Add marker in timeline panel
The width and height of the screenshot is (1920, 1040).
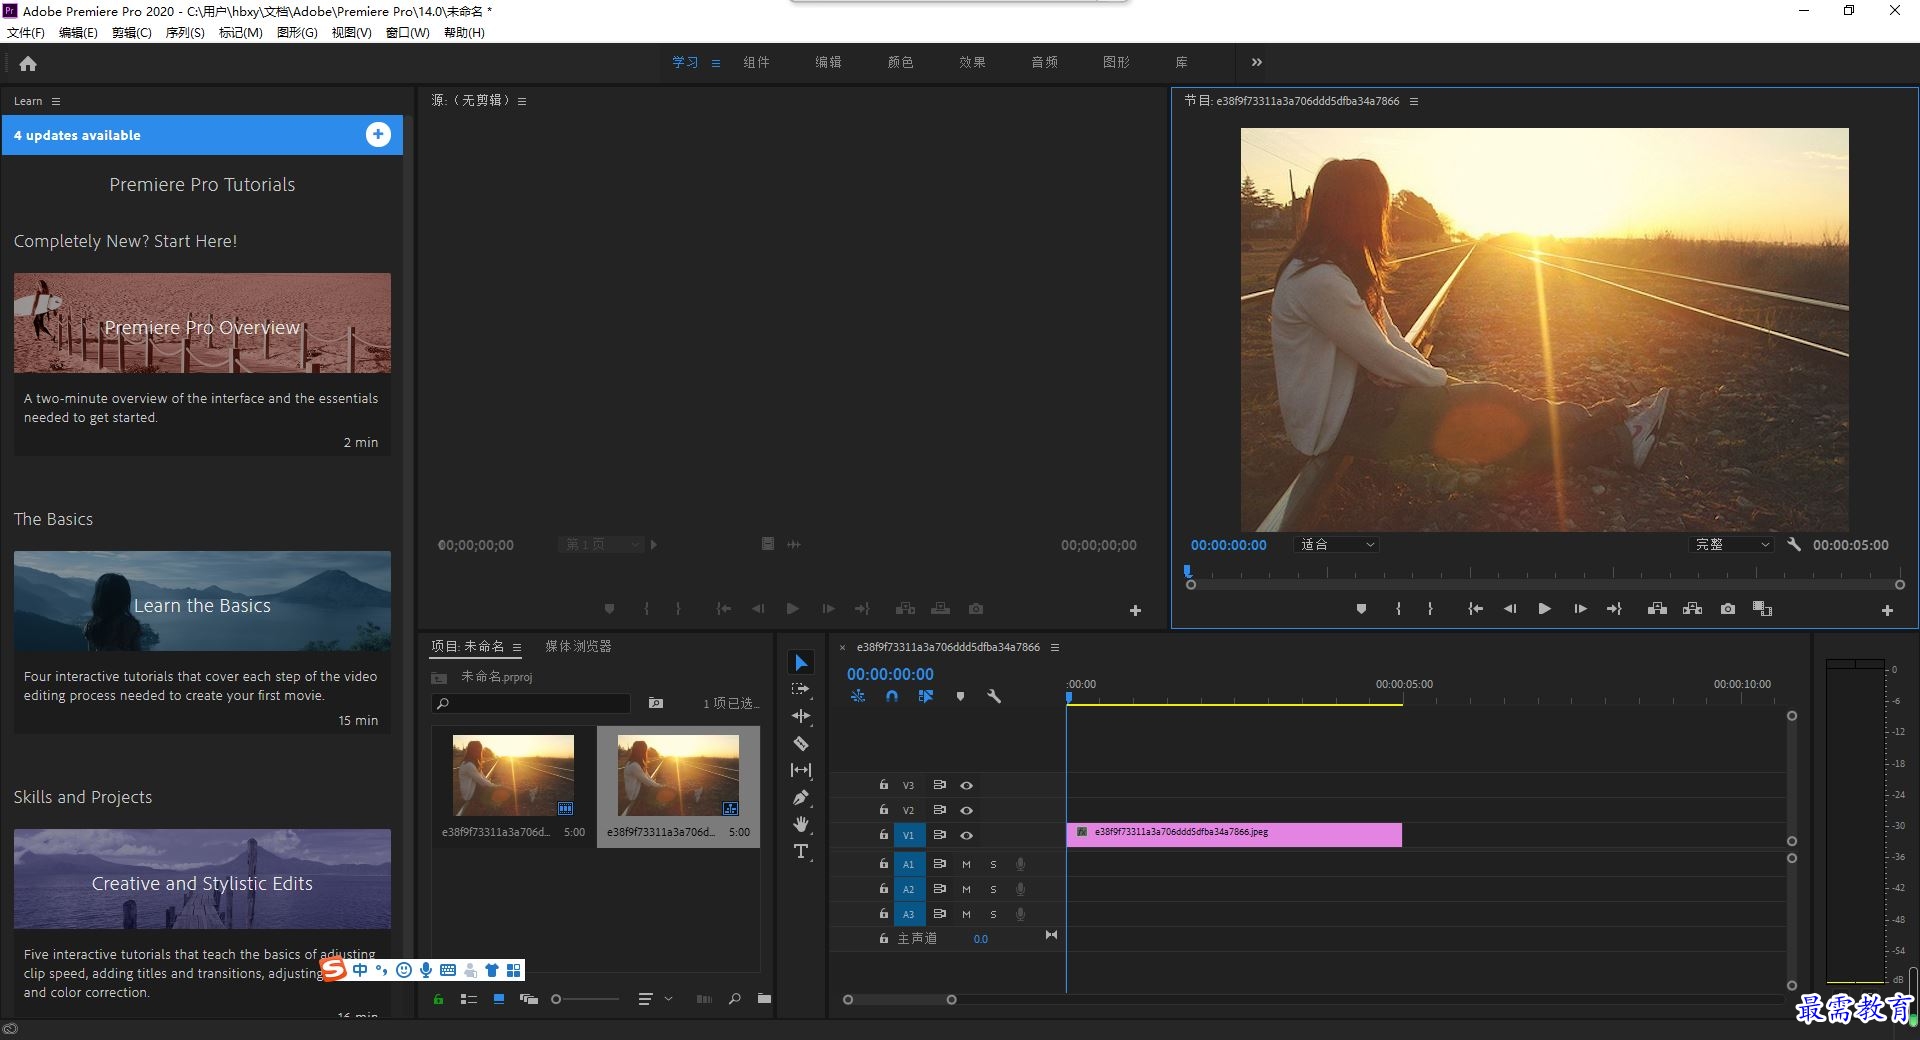click(x=960, y=696)
